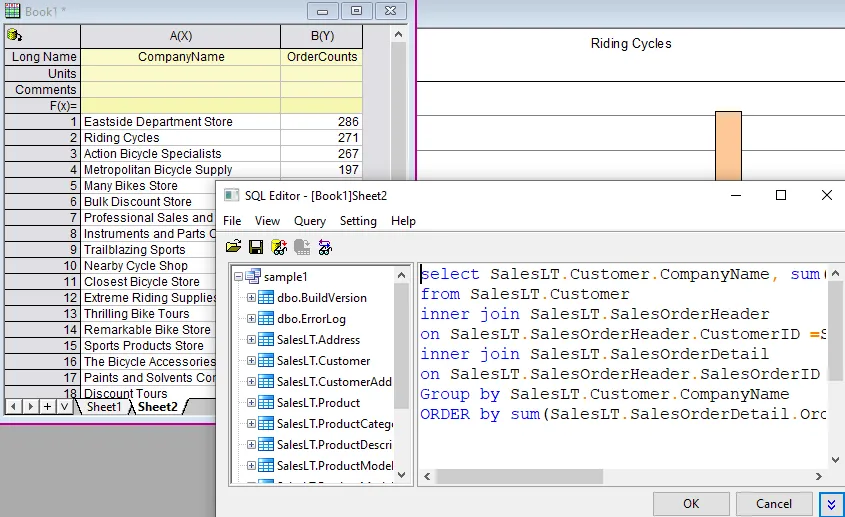Image resolution: width=845 pixels, height=517 pixels.
Task: Click the previous sheet arrow in Book1
Action: (14, 406)
